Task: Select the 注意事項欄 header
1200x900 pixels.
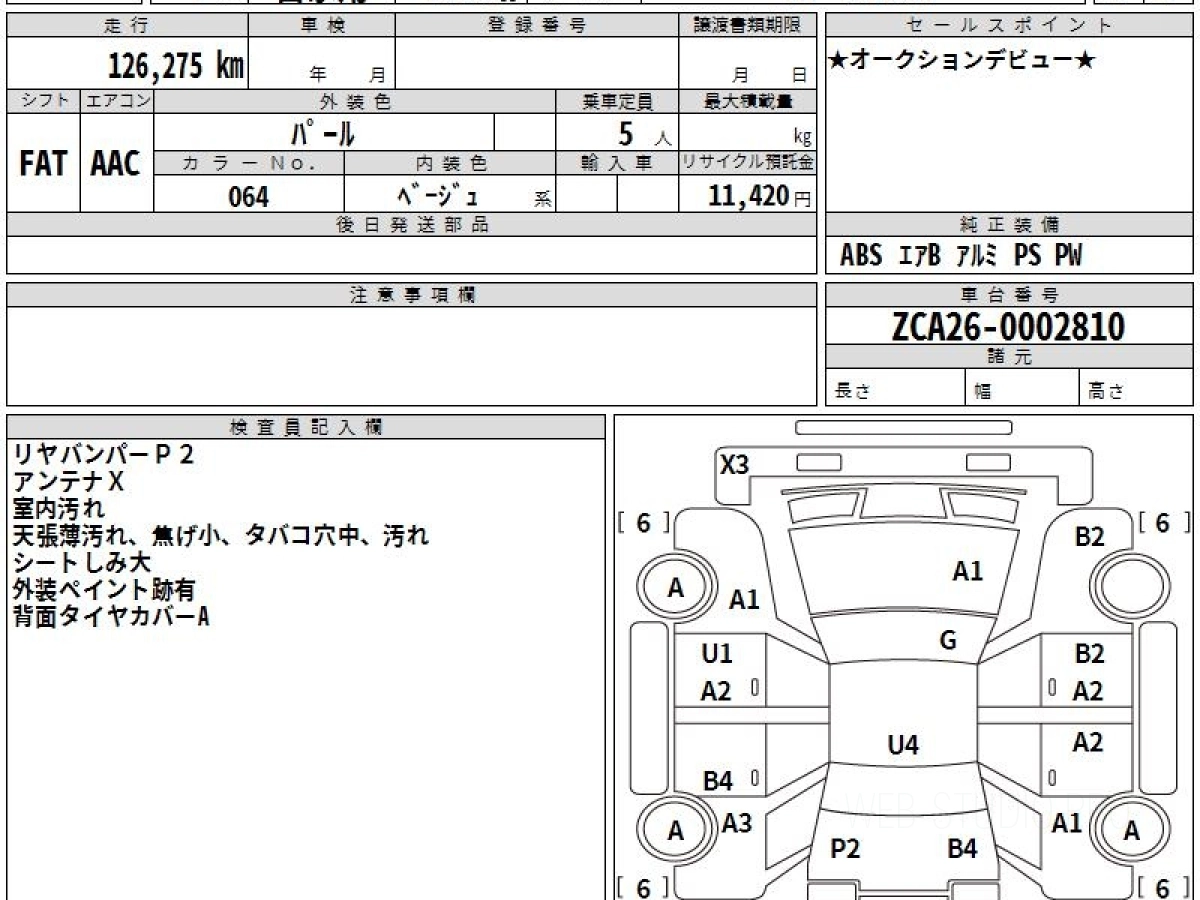Action: pos(411,295)
